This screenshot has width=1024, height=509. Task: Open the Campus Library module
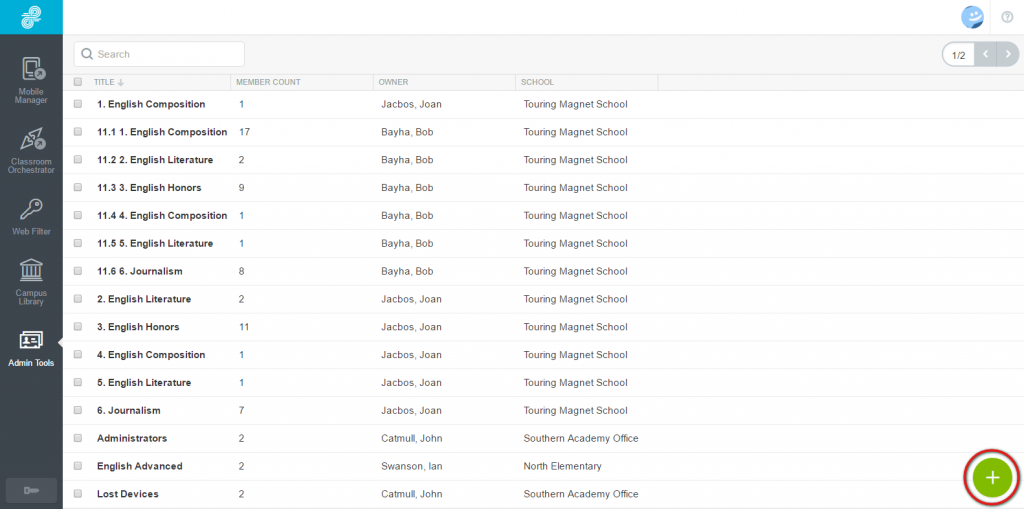click(x=31, y=282)
